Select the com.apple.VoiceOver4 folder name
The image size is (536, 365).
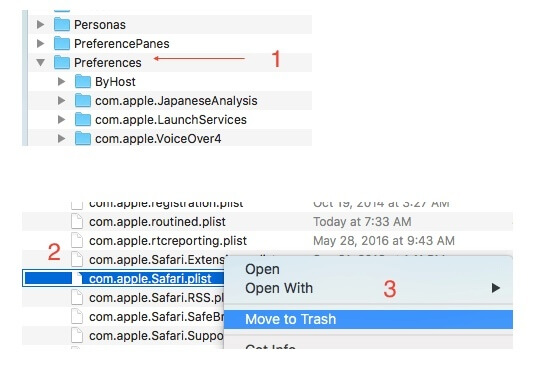(158, 138)
